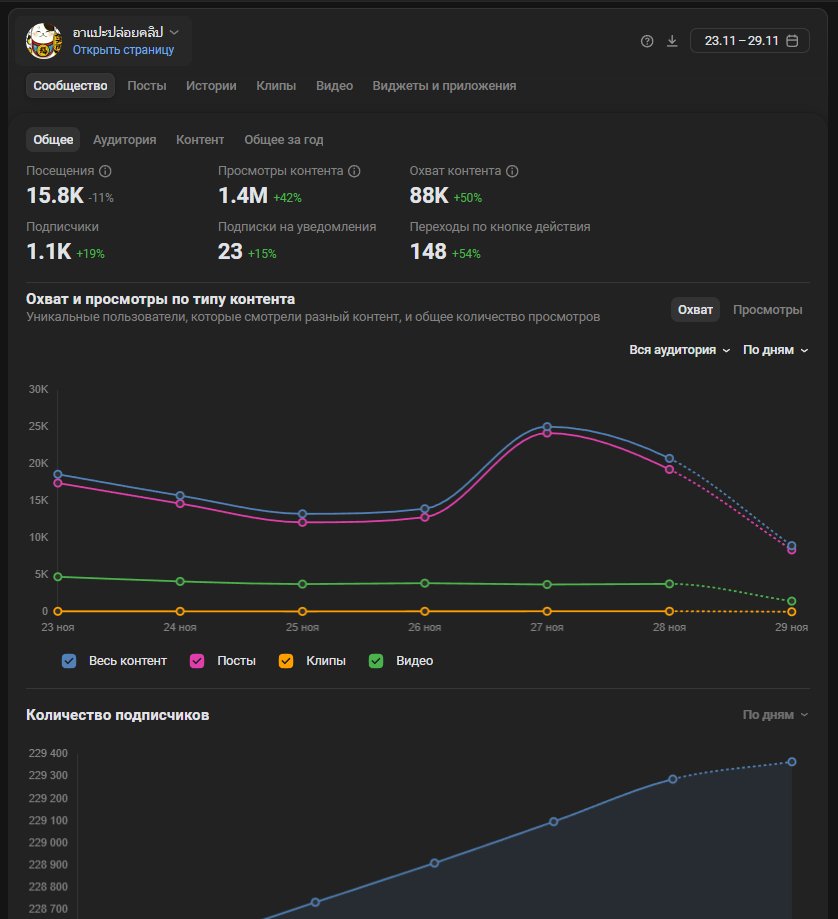This screenshot has height=919, width=838.
Task: Uncheck the Весь контент legend checkbox
Action: click(x=69, y=661)
